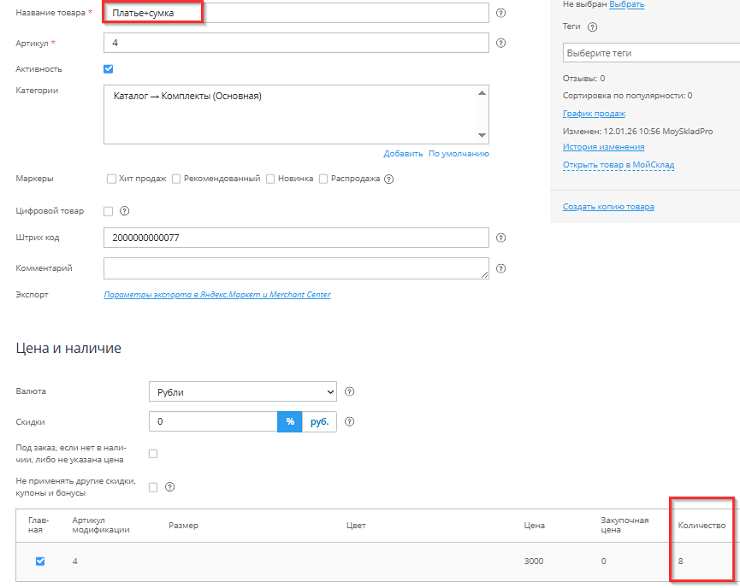Click the Добавить category link

coord(402,153)
